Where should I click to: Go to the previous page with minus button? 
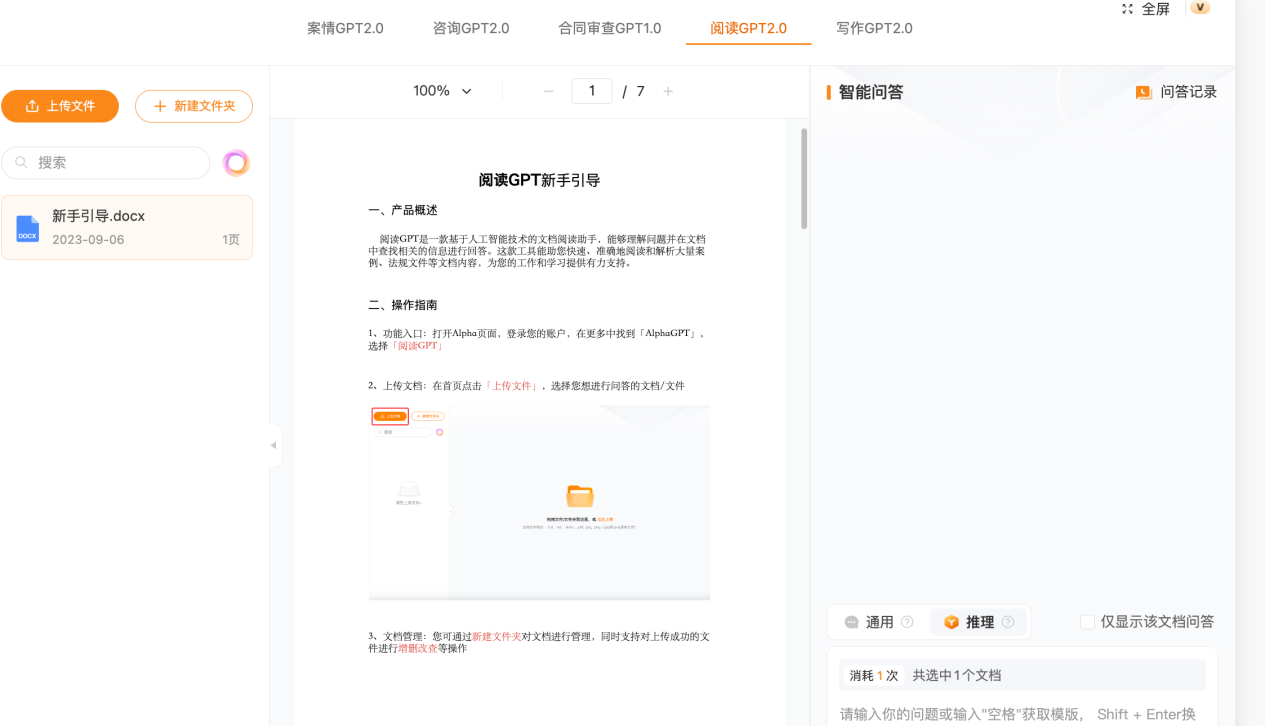[548, 91]
